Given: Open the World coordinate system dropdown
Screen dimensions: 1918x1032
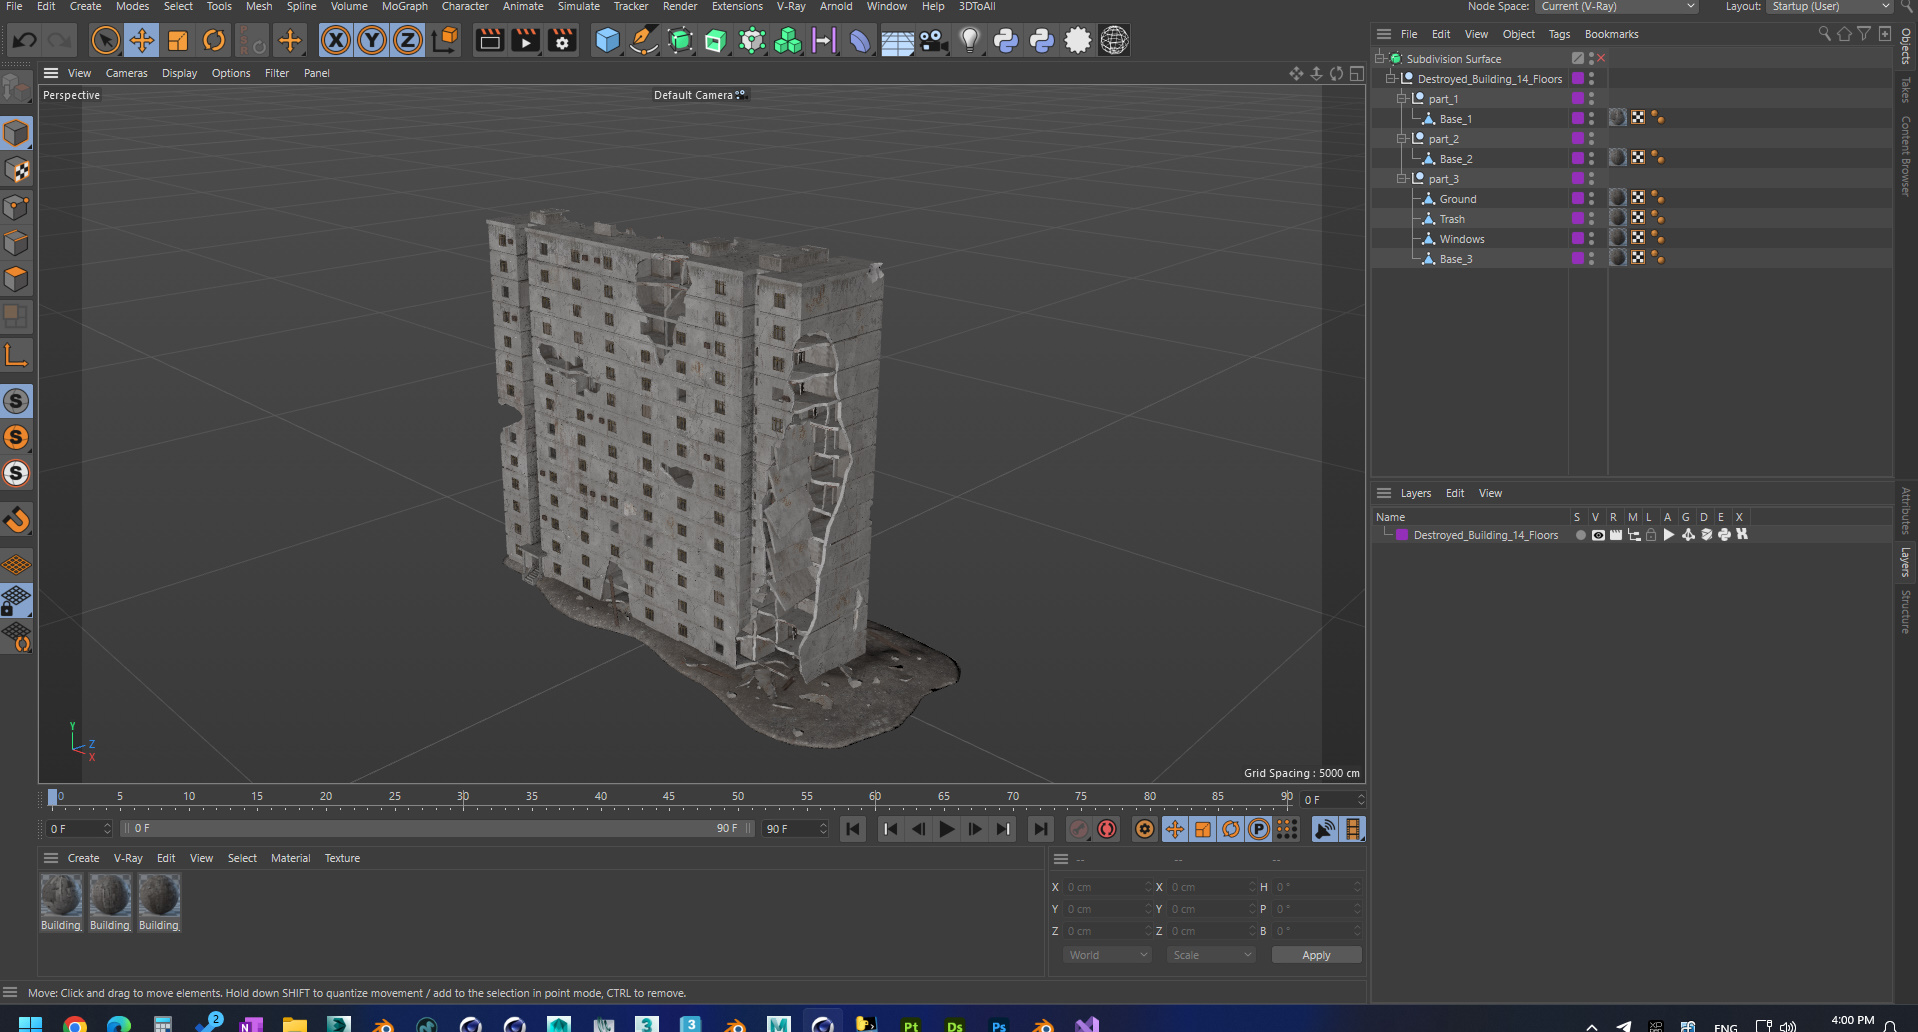Looking at the screenshot, I should coord(1108,955).
